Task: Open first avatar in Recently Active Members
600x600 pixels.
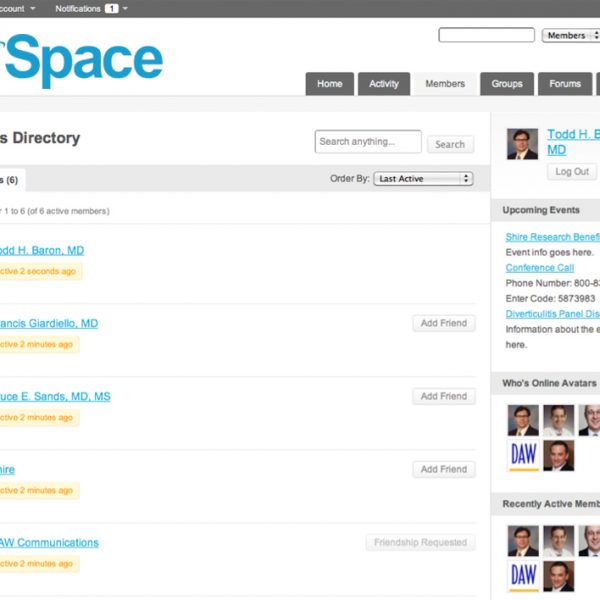Action: point(523,541)
